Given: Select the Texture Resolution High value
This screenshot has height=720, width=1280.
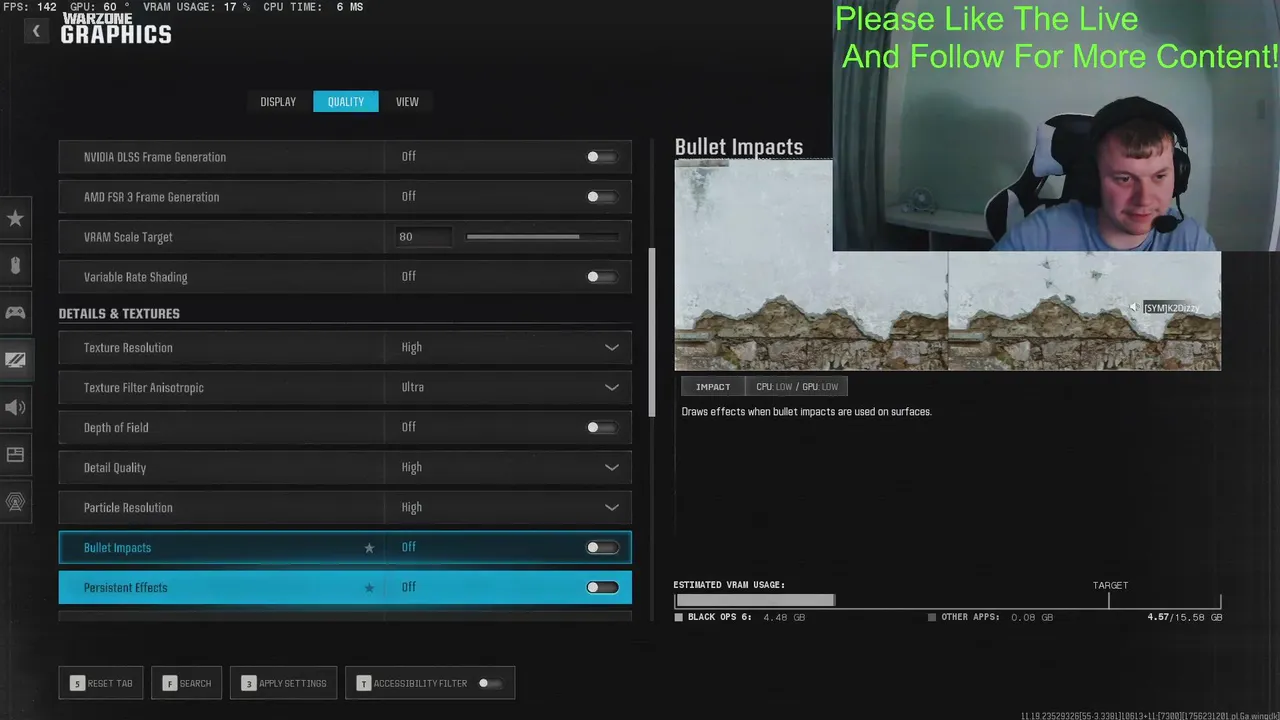Looking at the screenshot, I should (412, 348).
